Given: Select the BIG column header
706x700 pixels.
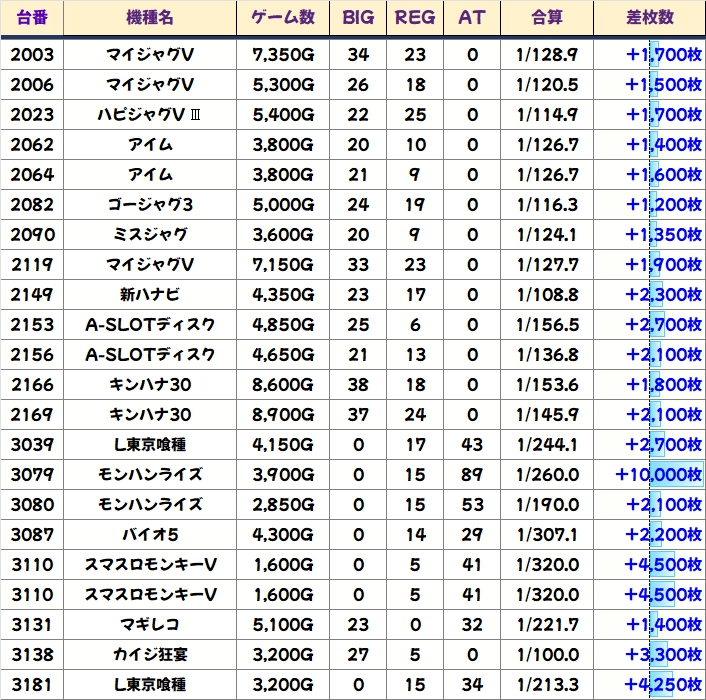Looking at the screenshot, I should coord(358,18).
